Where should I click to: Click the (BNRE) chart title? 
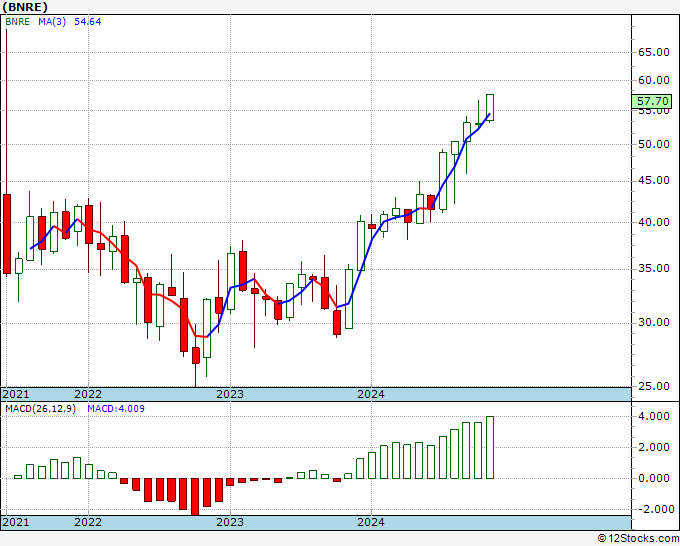pos(25,7)
